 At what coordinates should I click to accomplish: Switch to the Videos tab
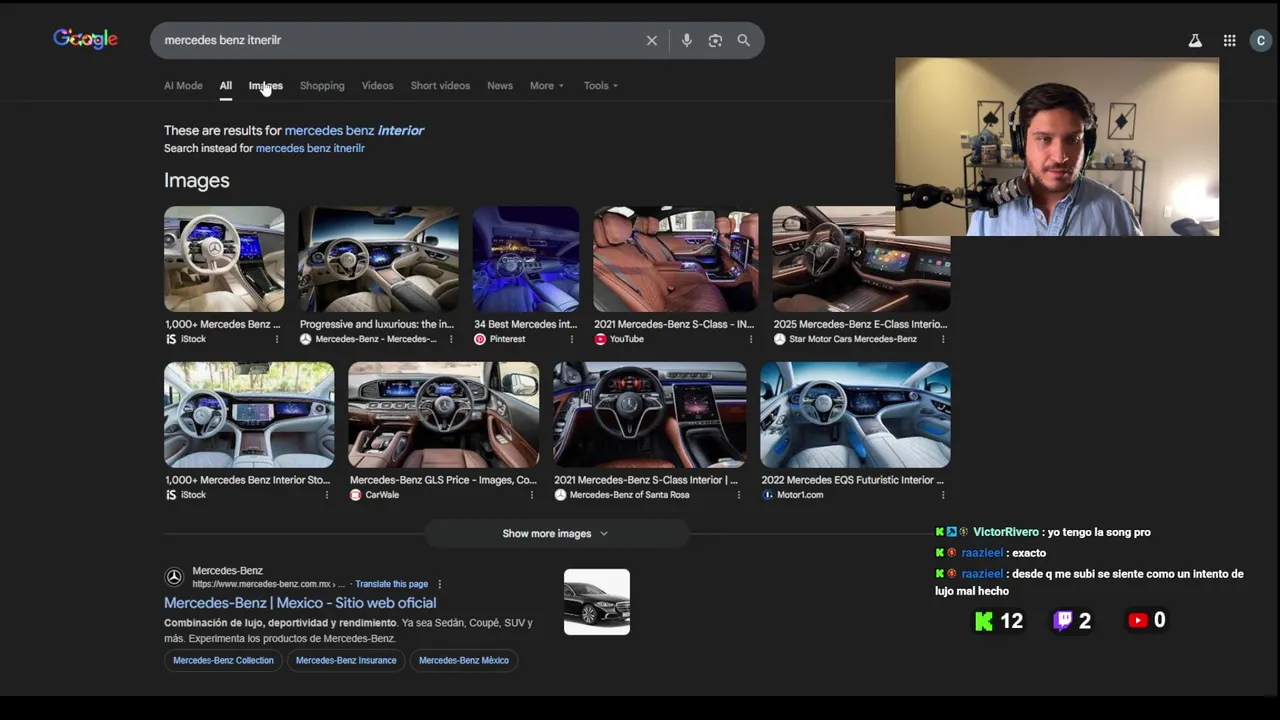(x=377, y=86)
